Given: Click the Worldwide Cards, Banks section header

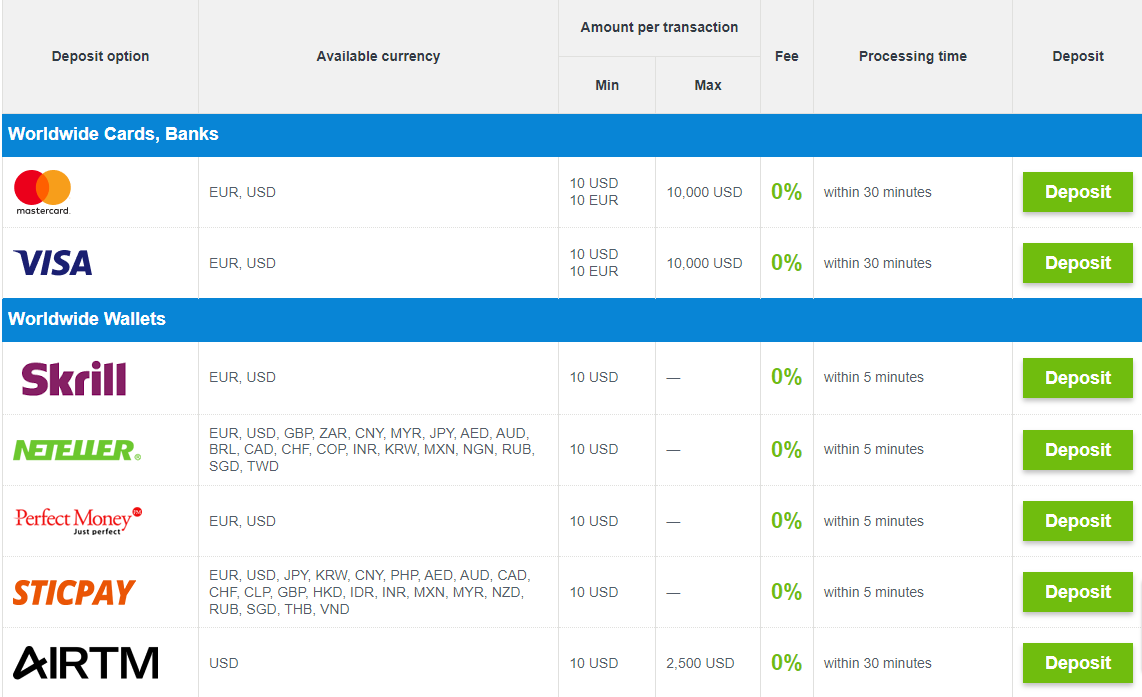Looking at the screenshot, I should [572, 135].
